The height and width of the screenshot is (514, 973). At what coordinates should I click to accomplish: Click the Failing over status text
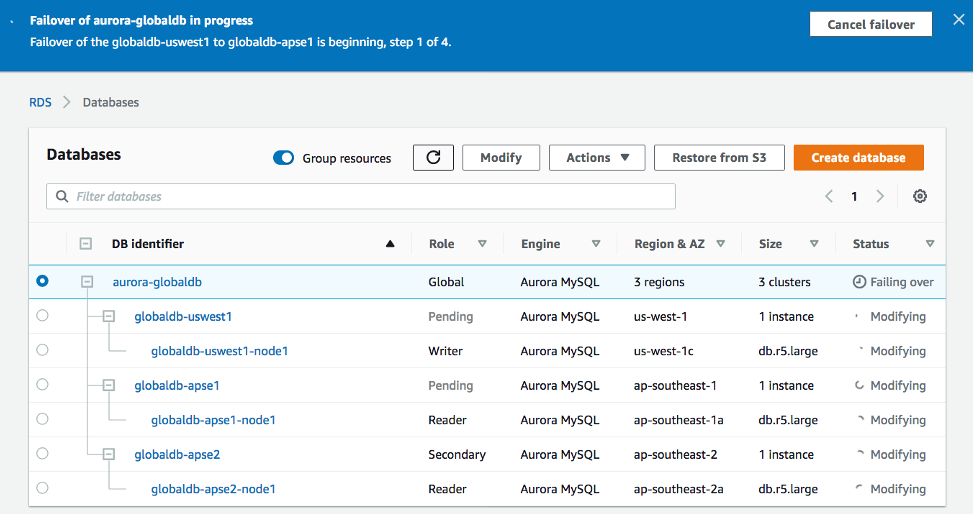coord(902,282)
